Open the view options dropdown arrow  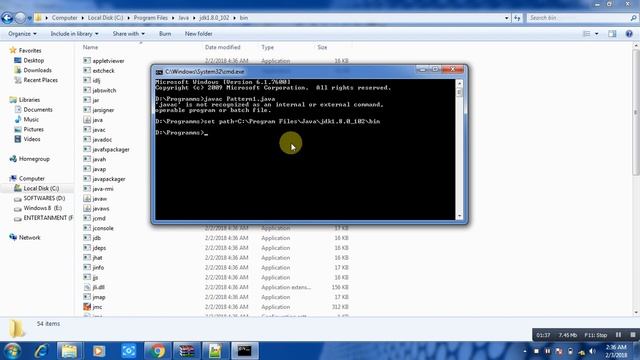(x=596, y=34)
